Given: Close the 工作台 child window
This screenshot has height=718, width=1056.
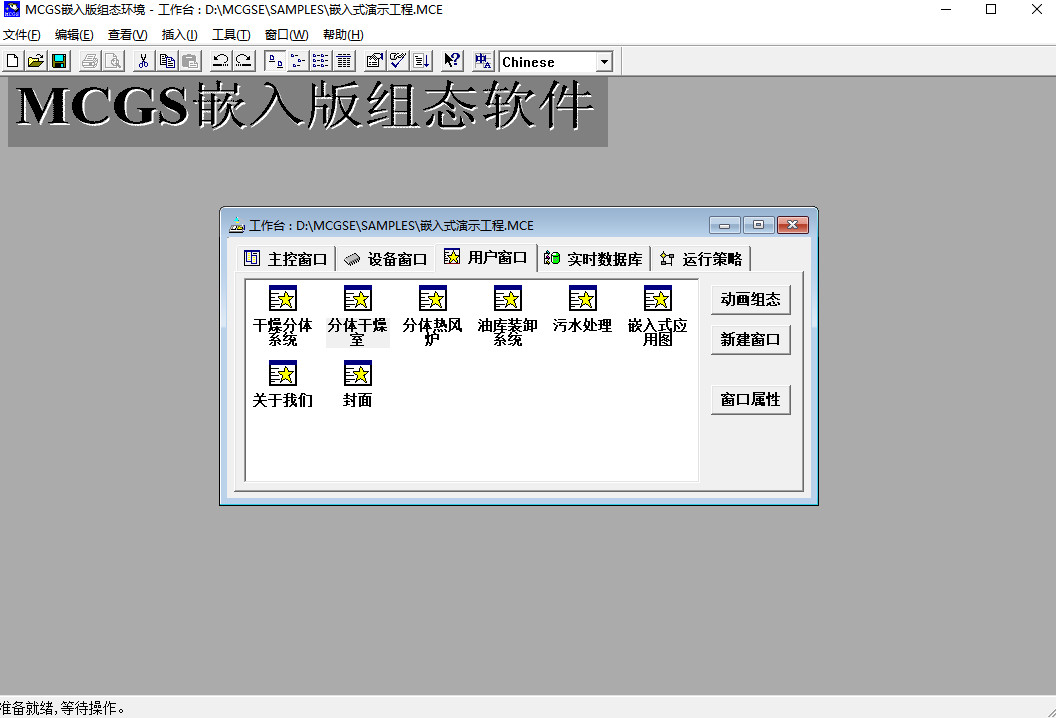Looking at the screenshot, I should (x=793, y=225).
